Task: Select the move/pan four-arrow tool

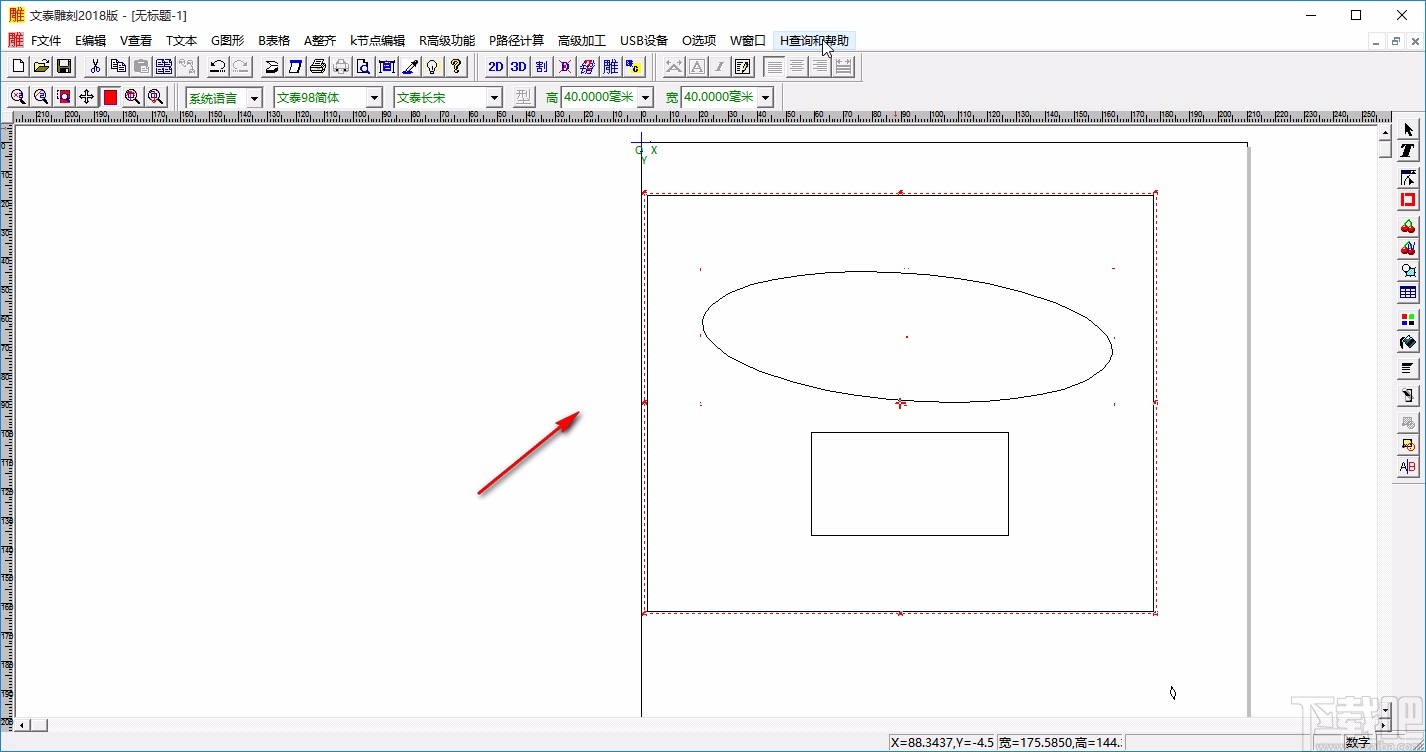Action: coord(87,97)
